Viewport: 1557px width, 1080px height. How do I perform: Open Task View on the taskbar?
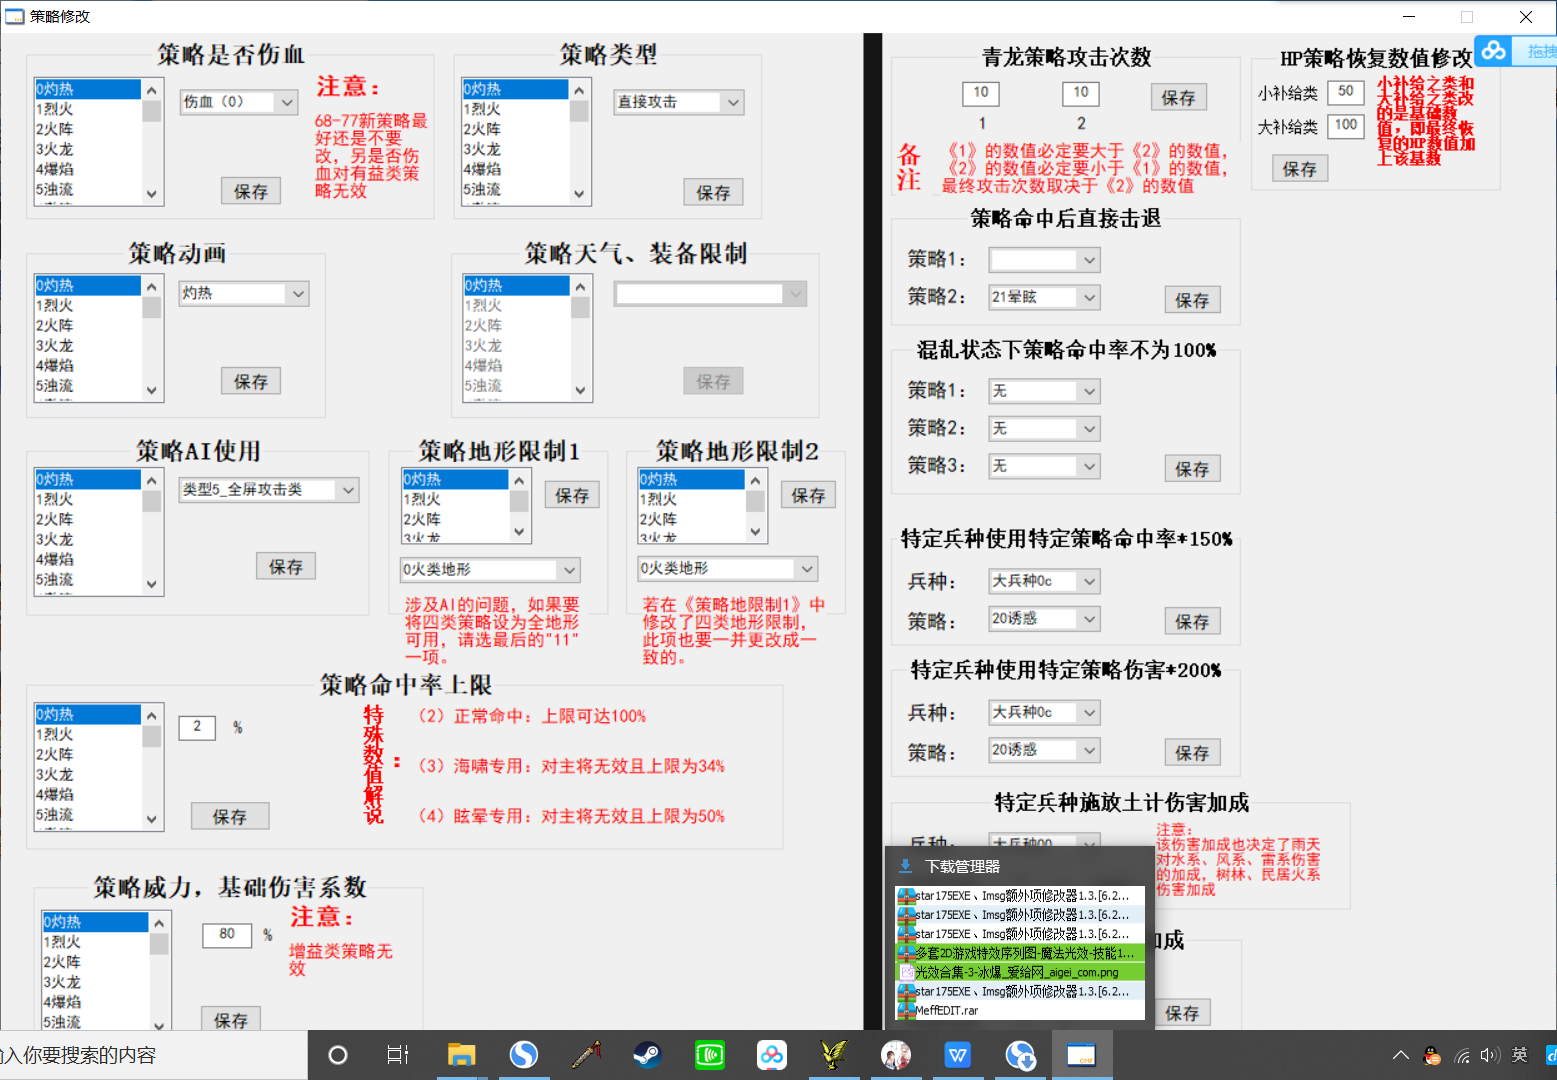[x=397, y=1055]
